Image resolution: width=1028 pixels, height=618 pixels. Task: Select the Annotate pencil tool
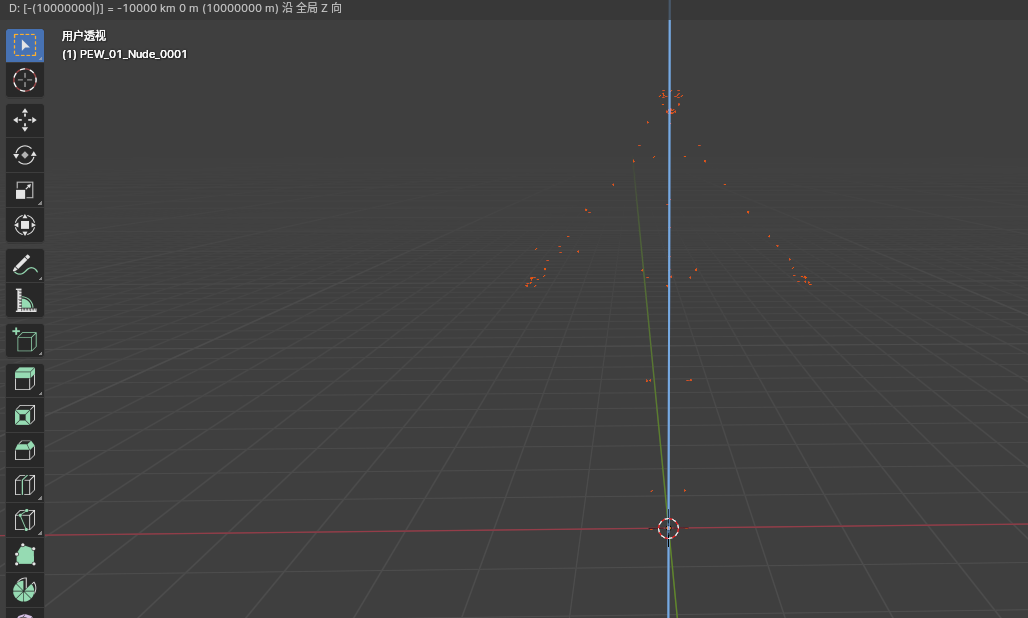click(25, 265)
